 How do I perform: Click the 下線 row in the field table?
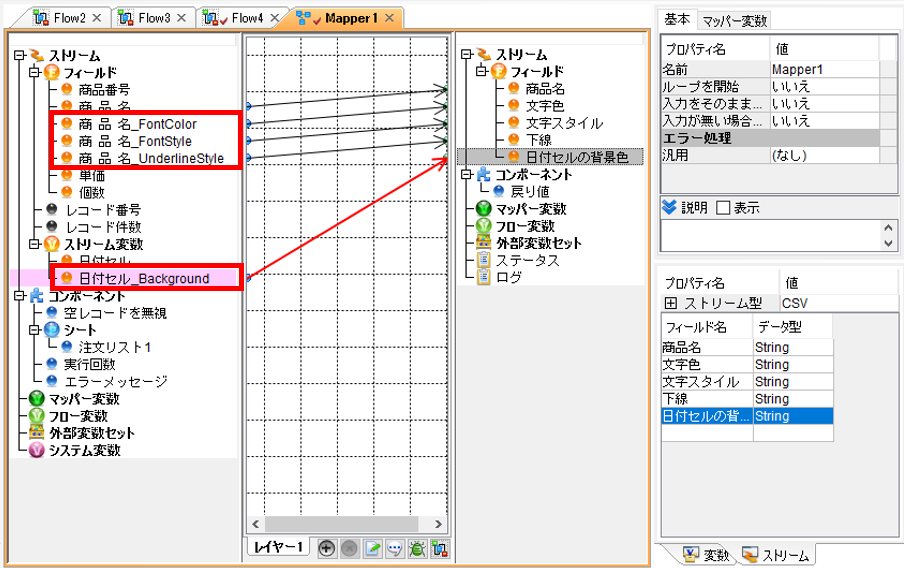747,398
